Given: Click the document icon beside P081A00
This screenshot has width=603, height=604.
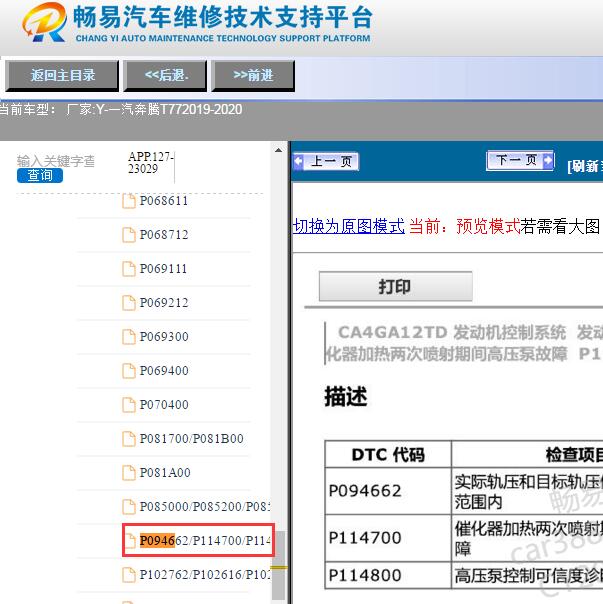Looking at the screenshot, I should coord(129,472).
